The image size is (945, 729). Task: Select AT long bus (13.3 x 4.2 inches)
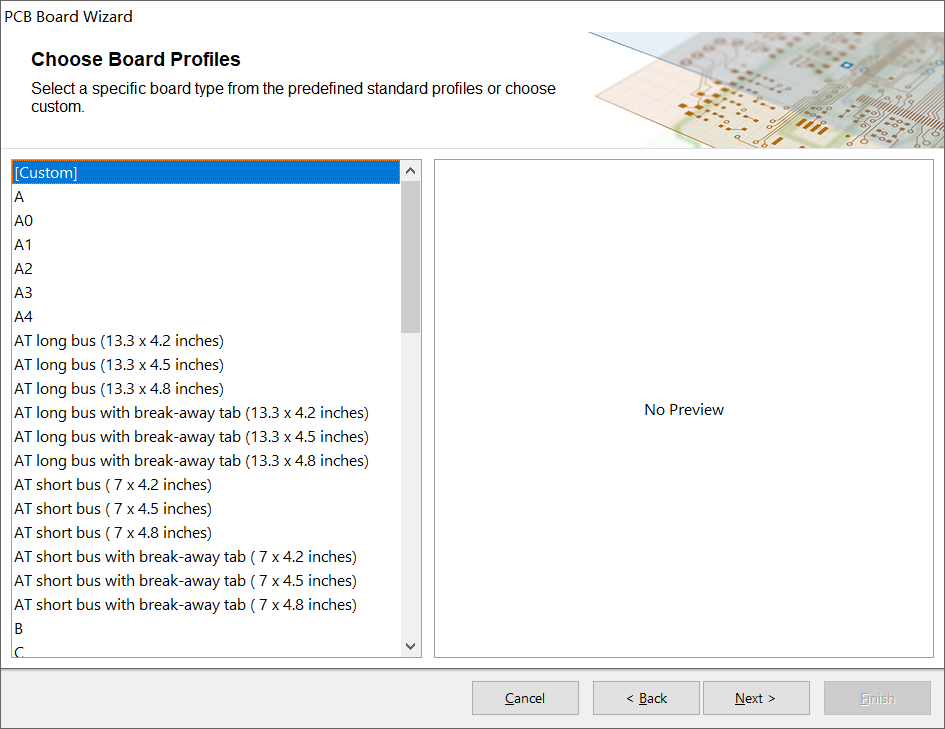point(206,340)
